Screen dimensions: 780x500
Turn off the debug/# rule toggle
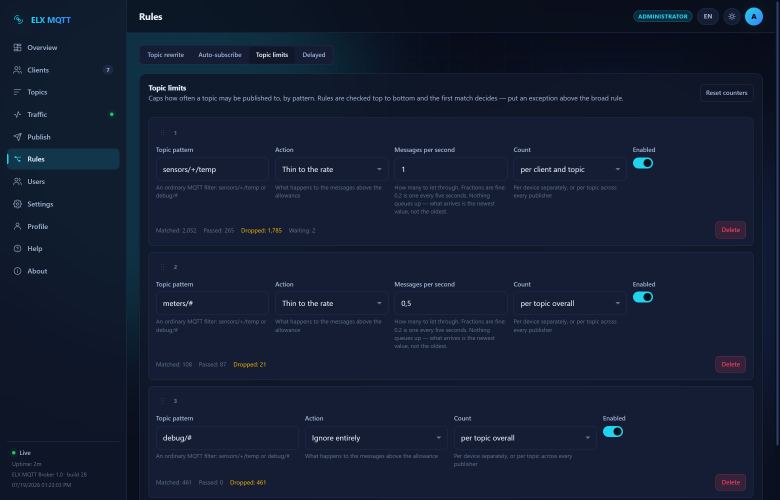(613, 432)
